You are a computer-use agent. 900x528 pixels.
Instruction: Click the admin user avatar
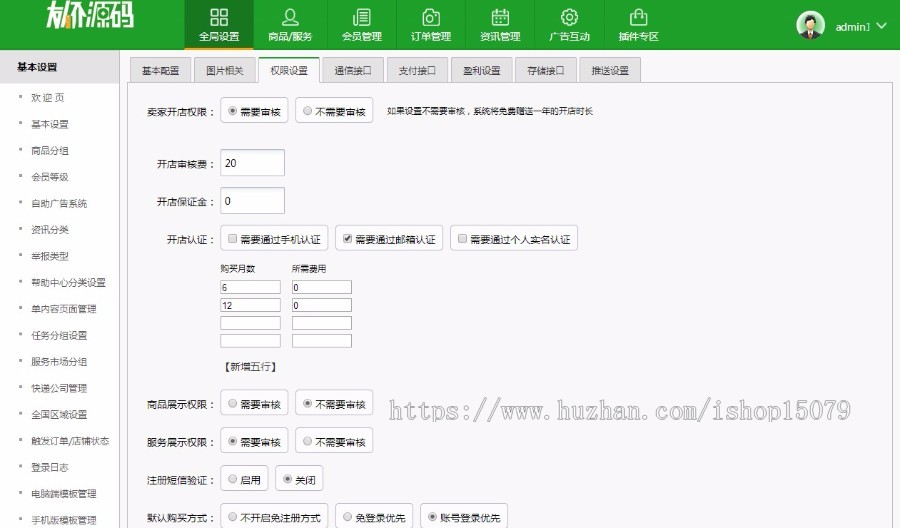[x=810, y=26]
